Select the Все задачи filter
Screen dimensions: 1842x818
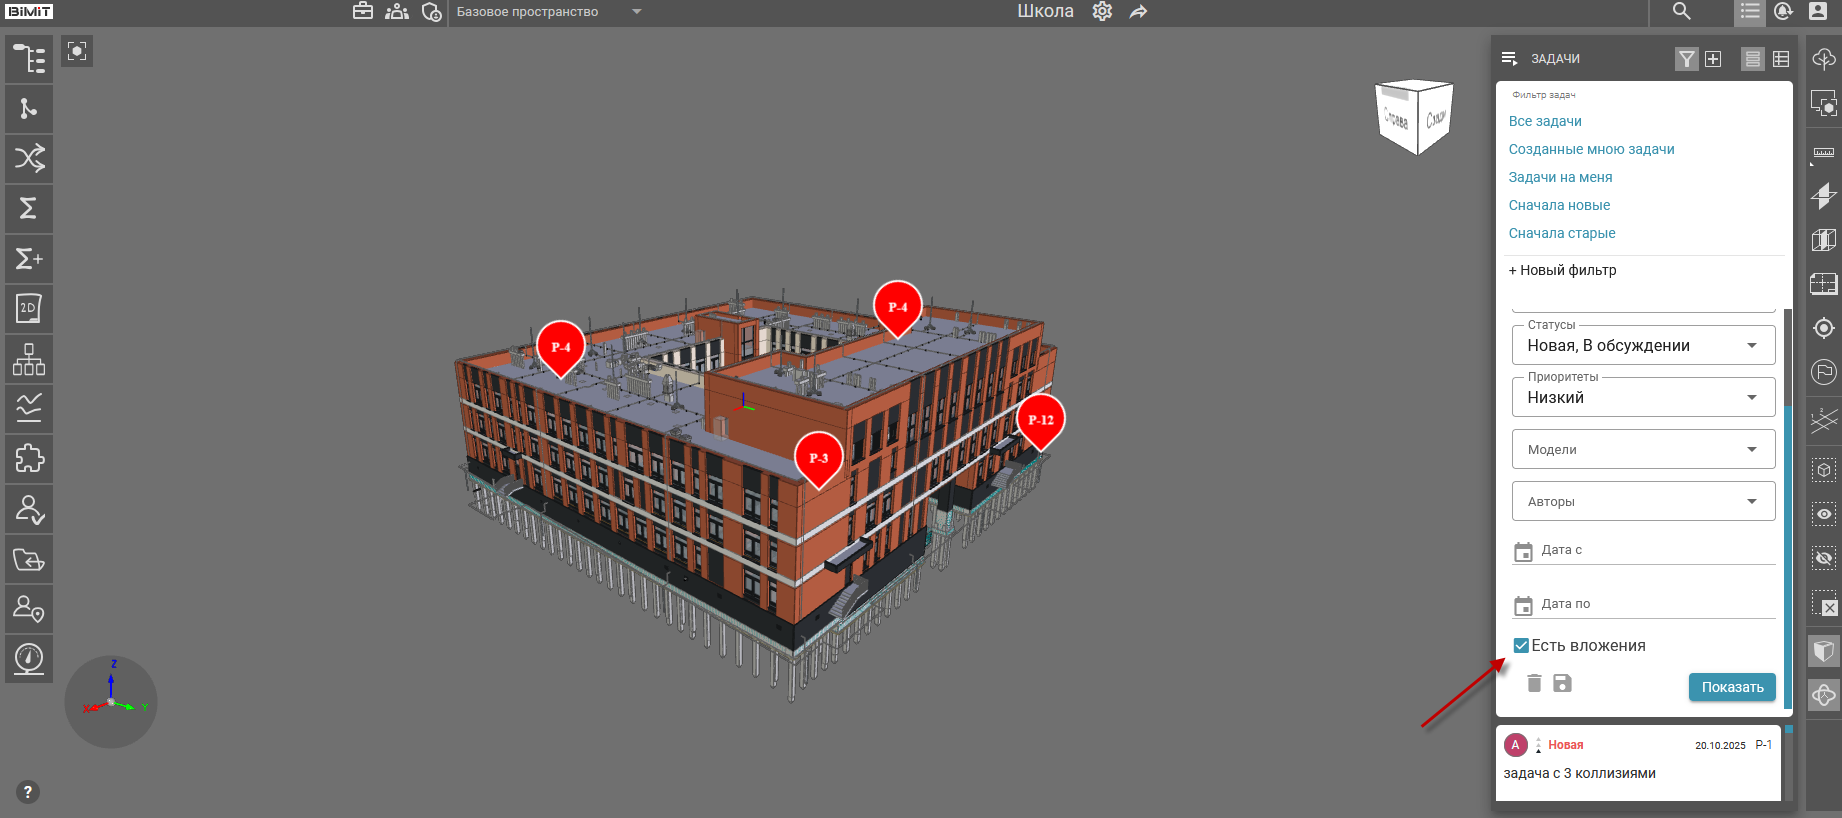[1545, 121]
